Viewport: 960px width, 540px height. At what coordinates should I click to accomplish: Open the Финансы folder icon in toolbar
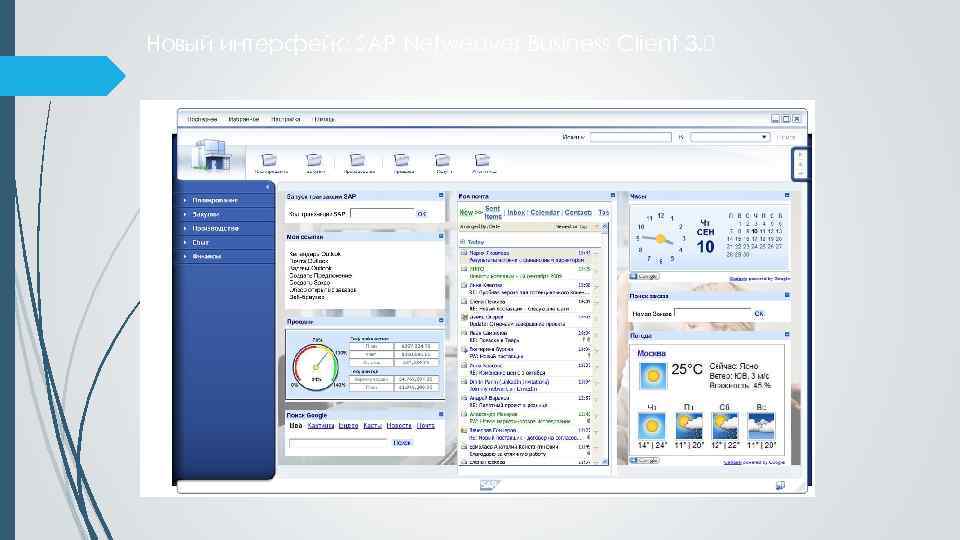coord(482,160)
